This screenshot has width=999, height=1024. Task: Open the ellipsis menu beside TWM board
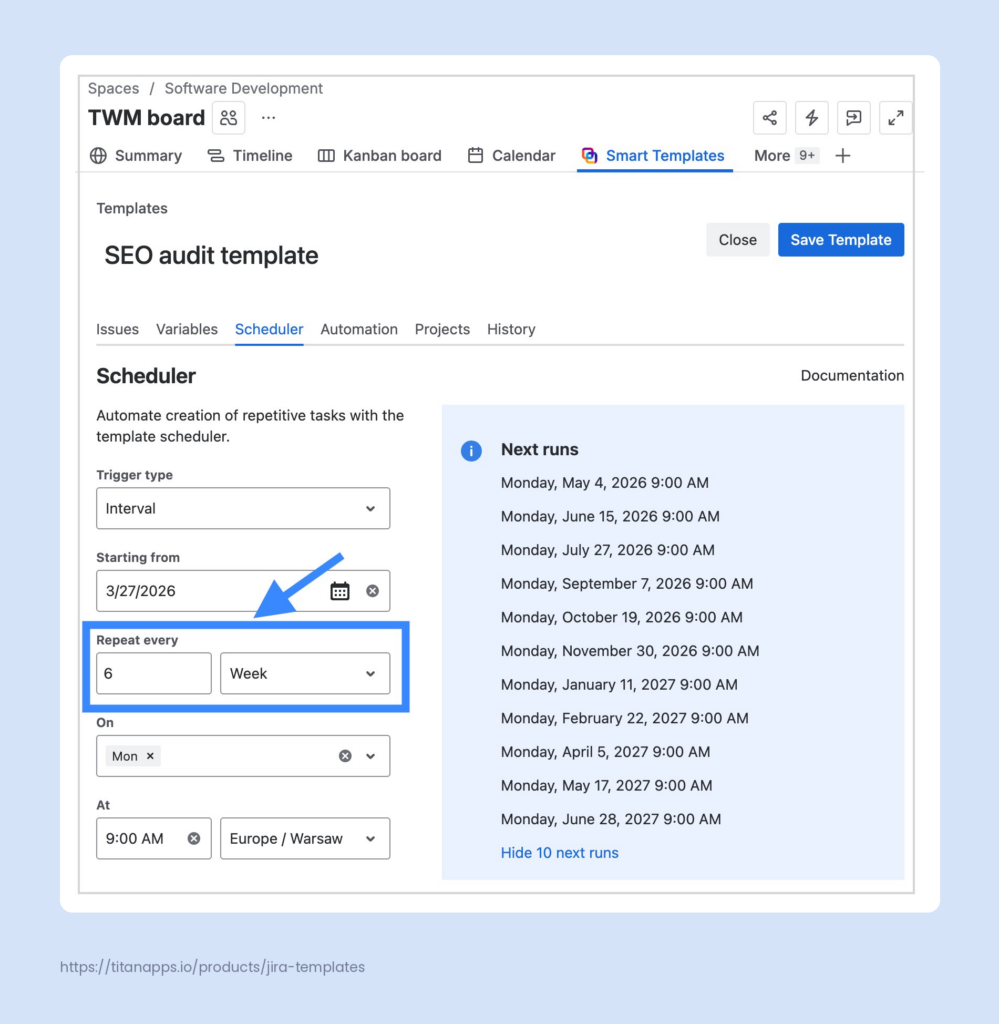pyautogui.click(x=267, y=117)
